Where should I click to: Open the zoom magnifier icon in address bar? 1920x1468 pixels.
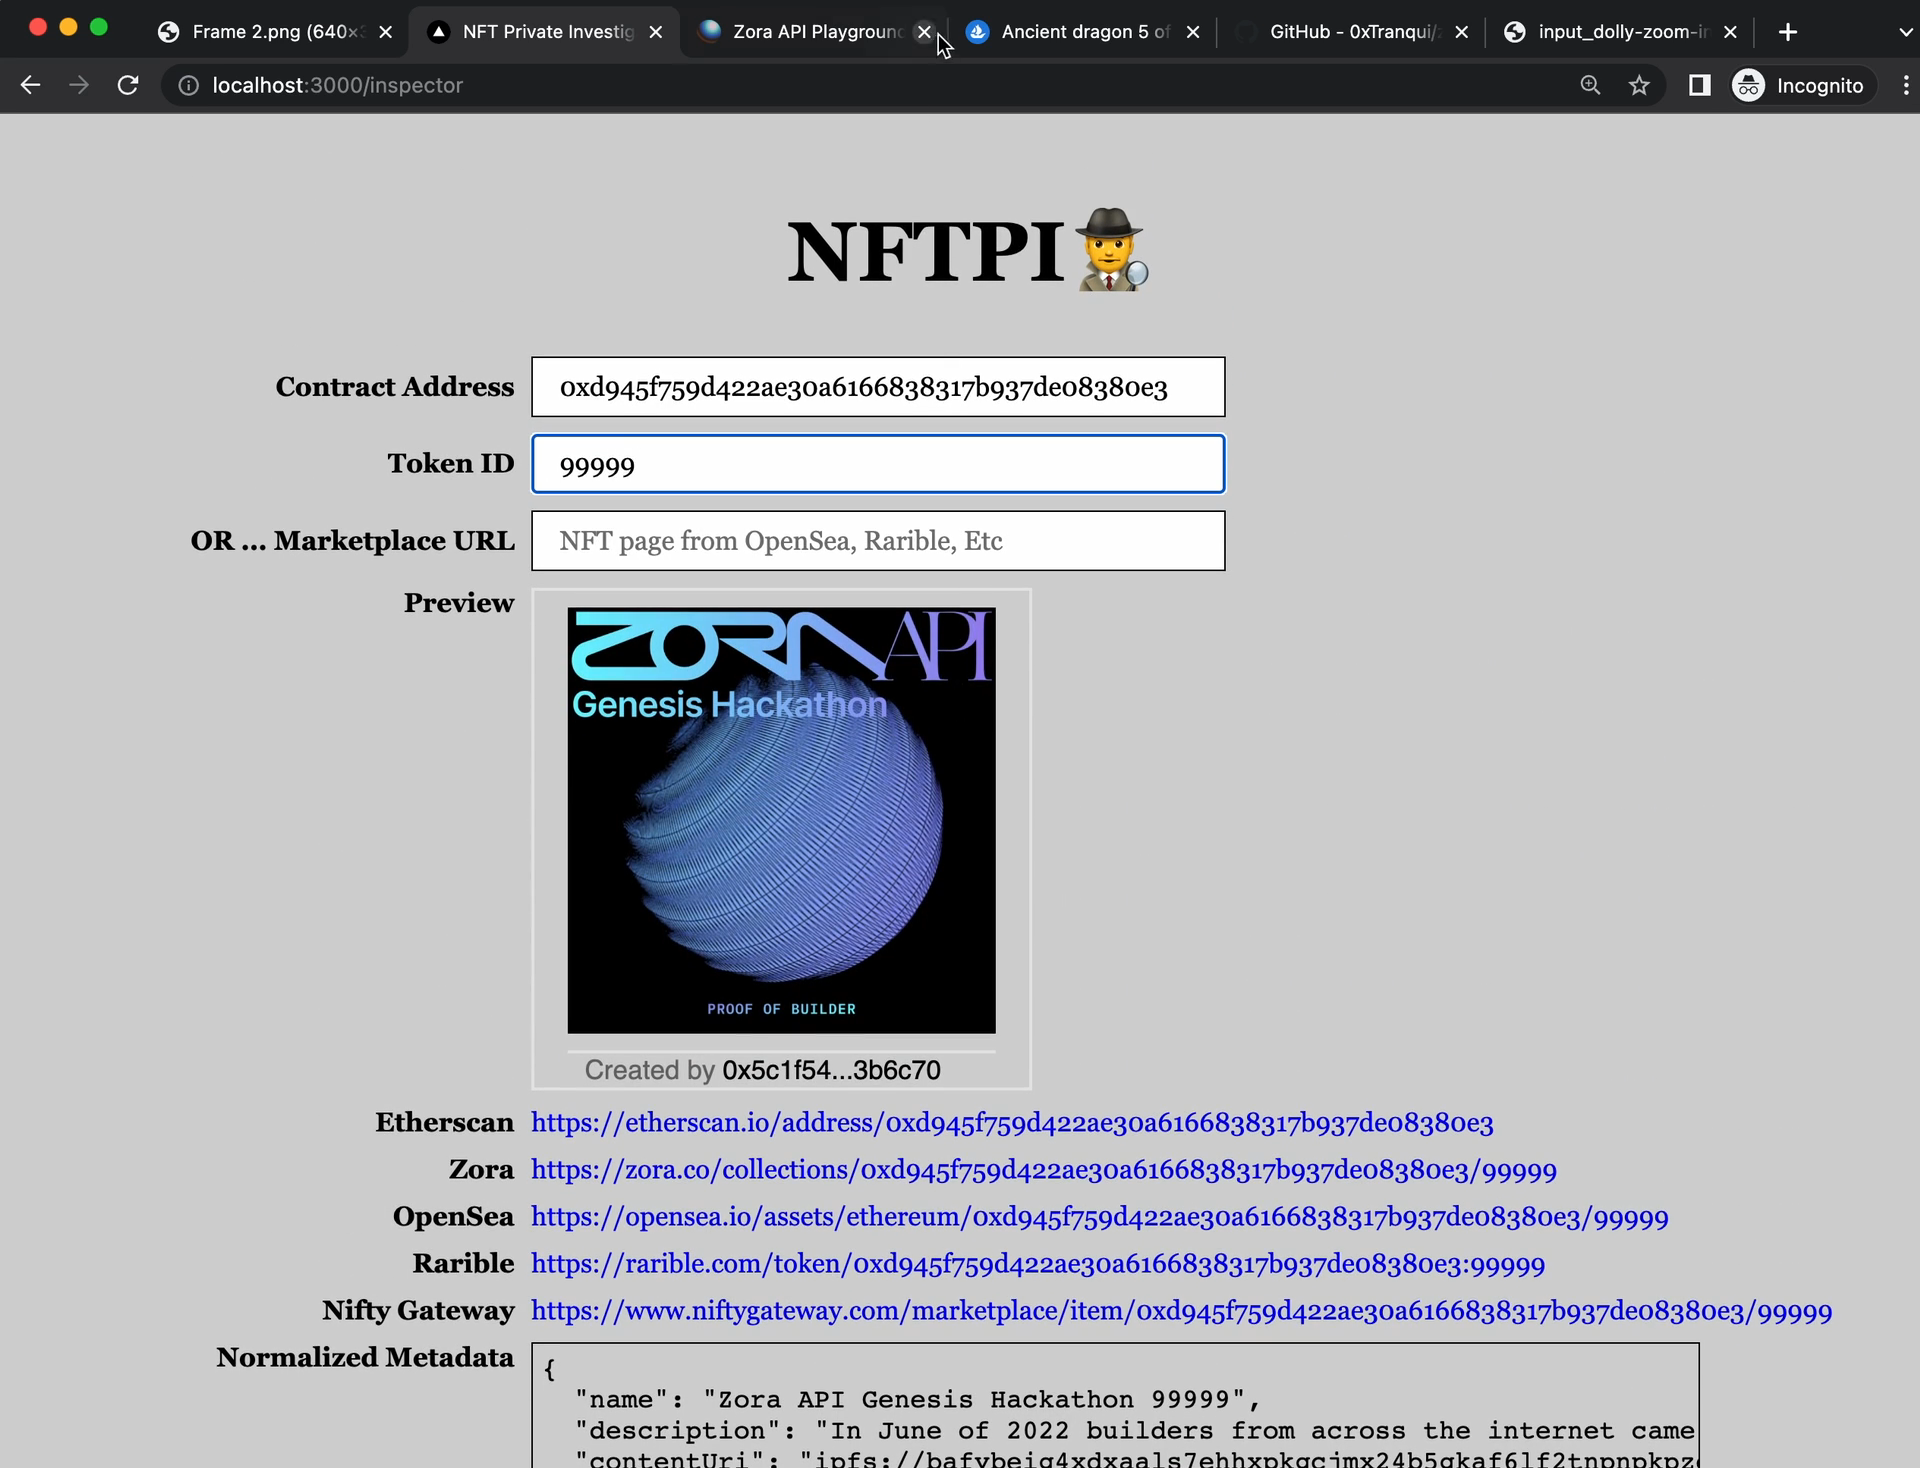tap(1590, 86)
